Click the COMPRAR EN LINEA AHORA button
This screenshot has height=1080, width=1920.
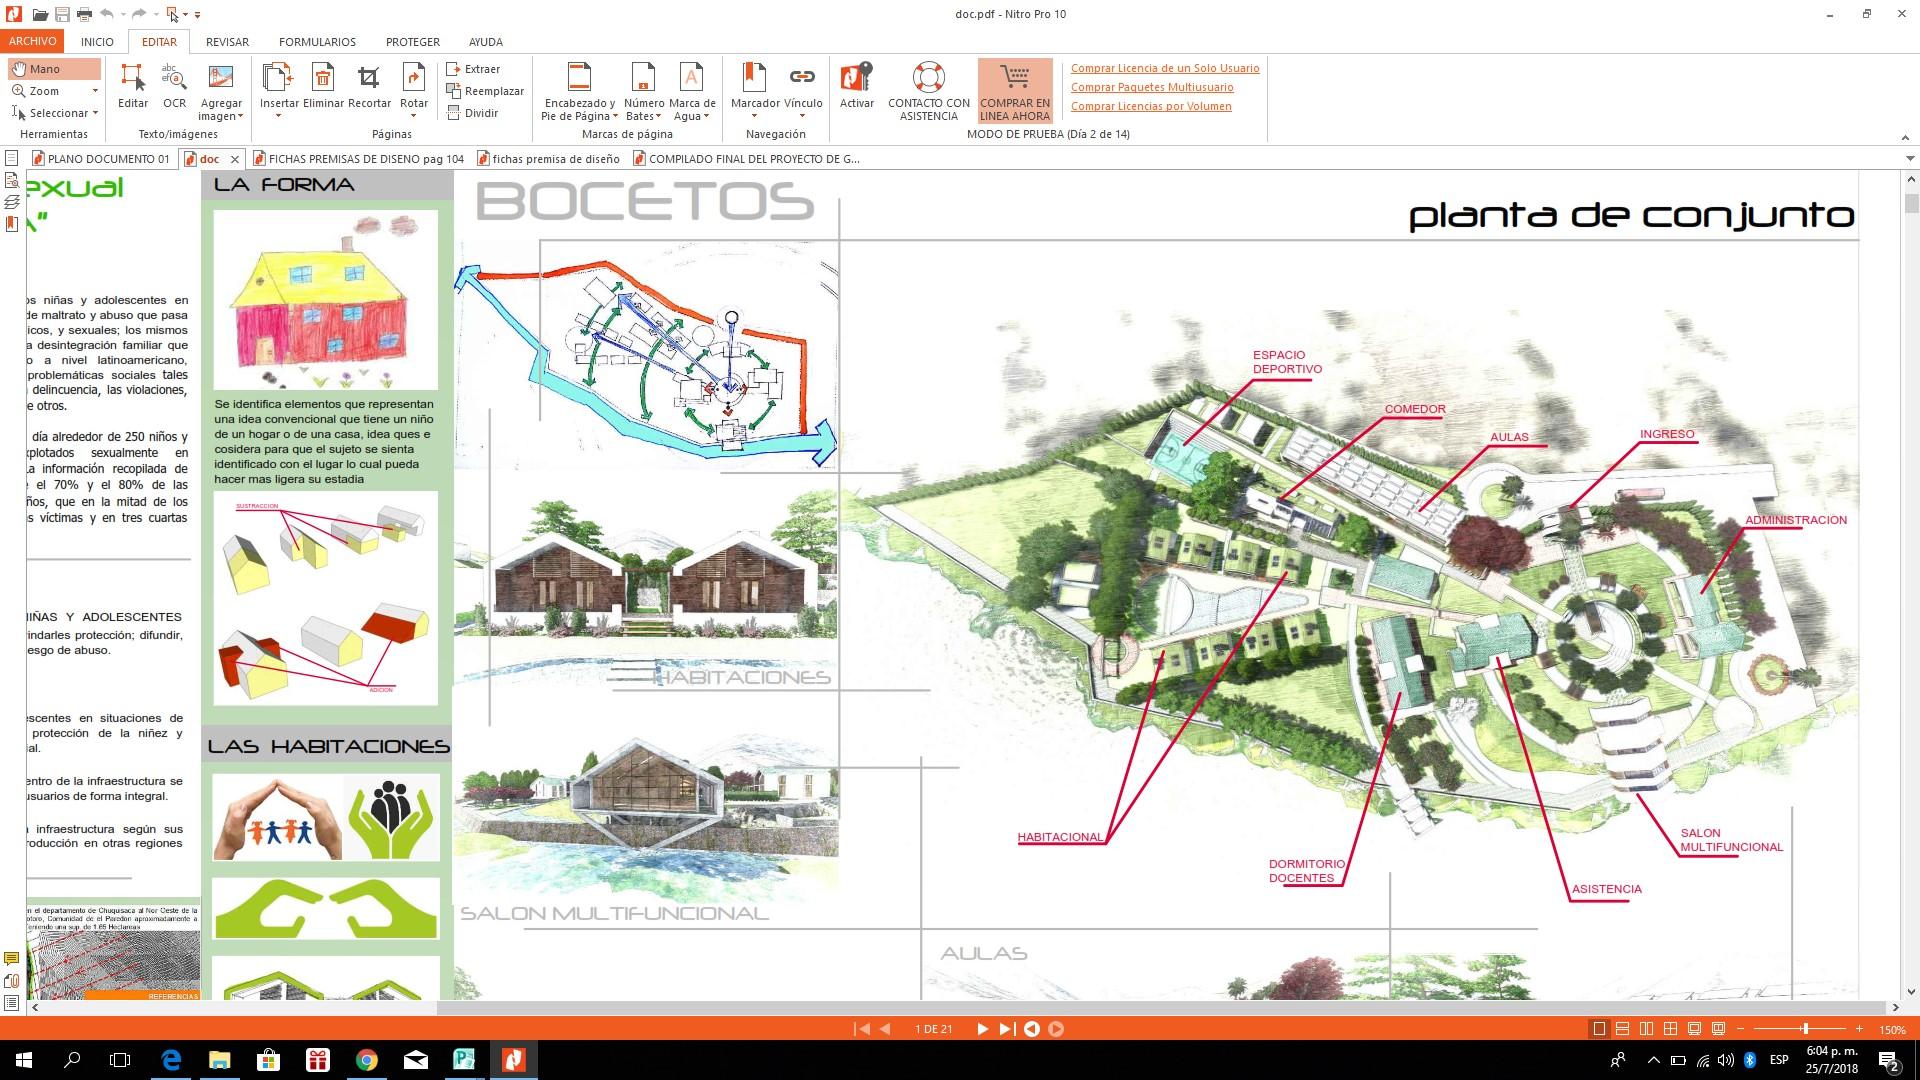point(1015,90)
